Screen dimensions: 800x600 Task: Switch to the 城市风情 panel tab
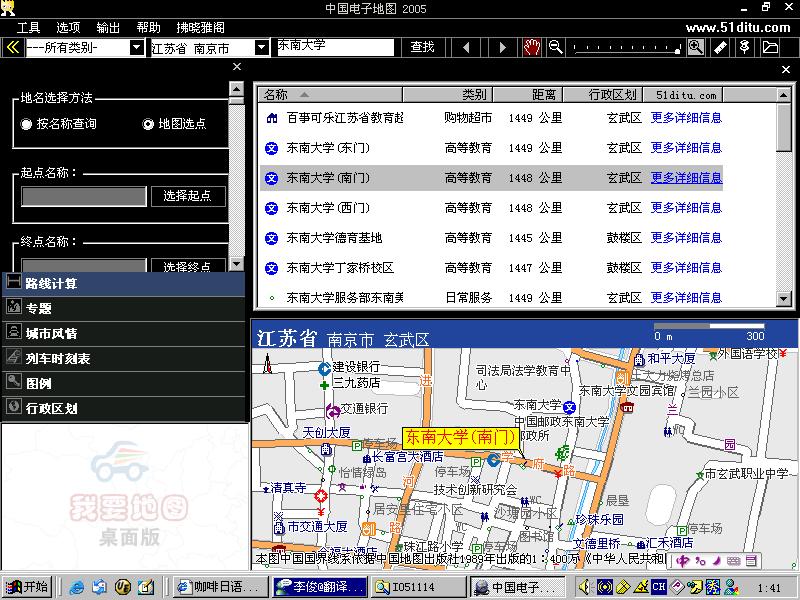coord(124,333)
